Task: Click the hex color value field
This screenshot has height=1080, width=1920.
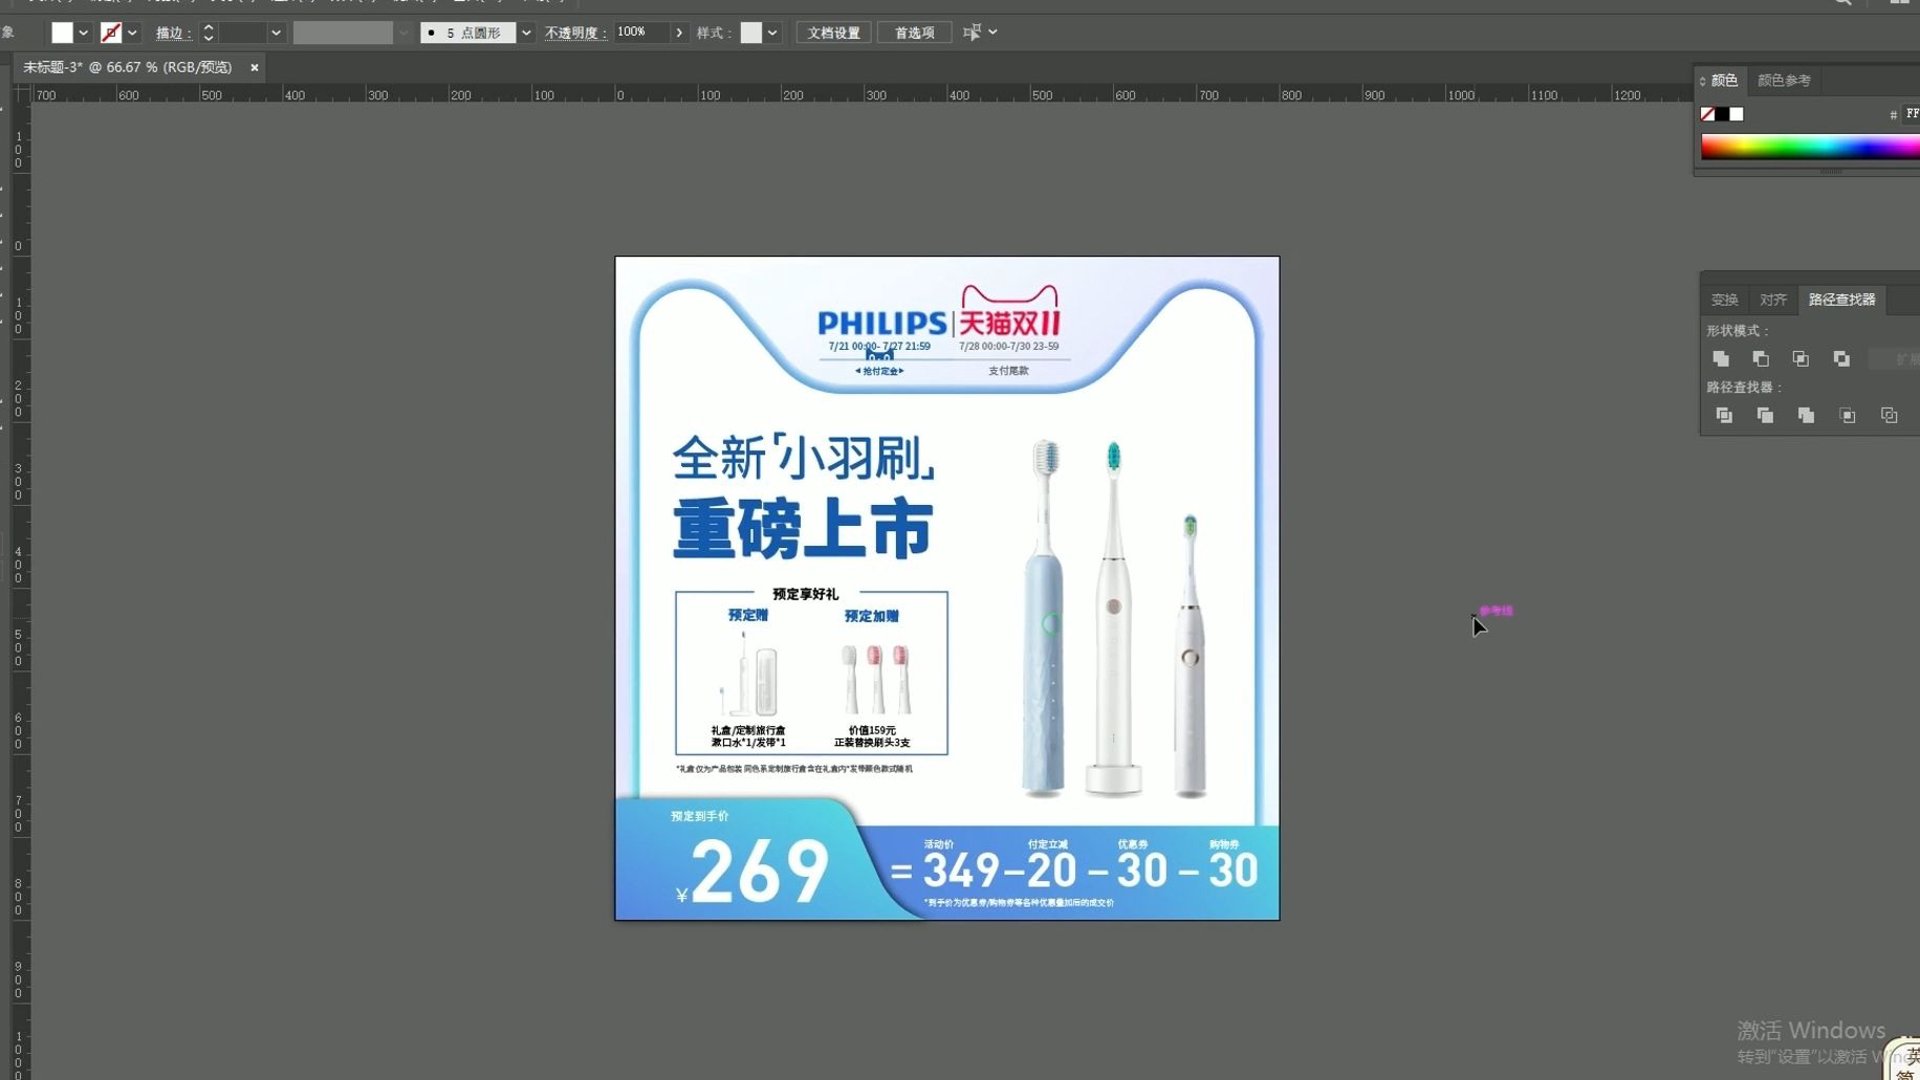Action: point(1912,114)
